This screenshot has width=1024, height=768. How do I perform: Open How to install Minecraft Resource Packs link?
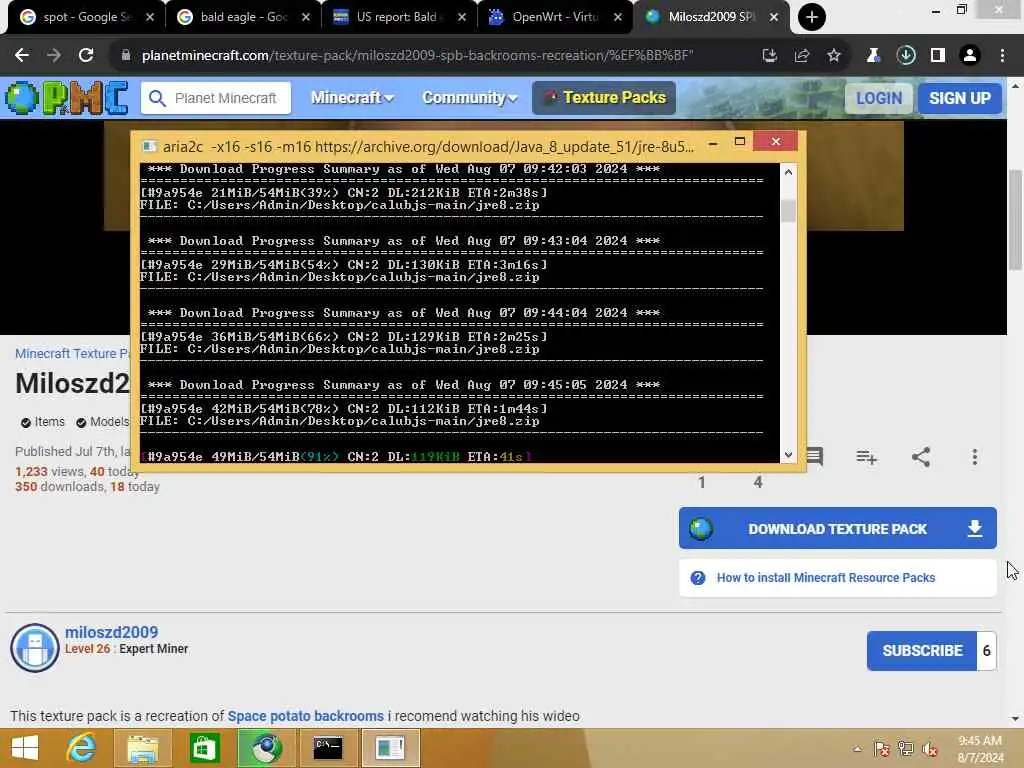(x=825, y=578)
